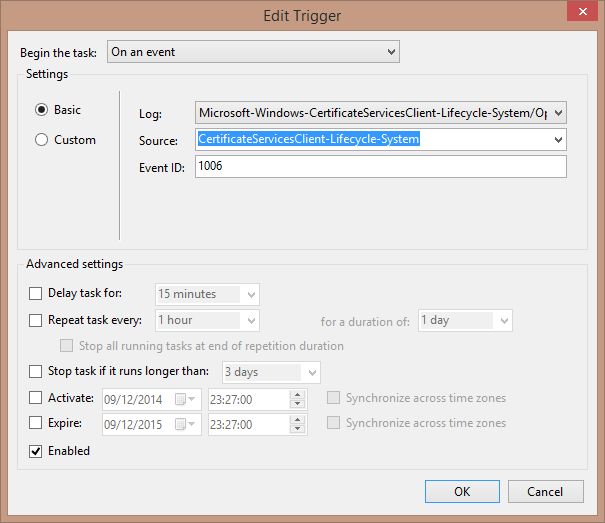The width and height of the screenshot is (605, 523).
Task: Select the Basic radio button
Action: pos(42,110)
